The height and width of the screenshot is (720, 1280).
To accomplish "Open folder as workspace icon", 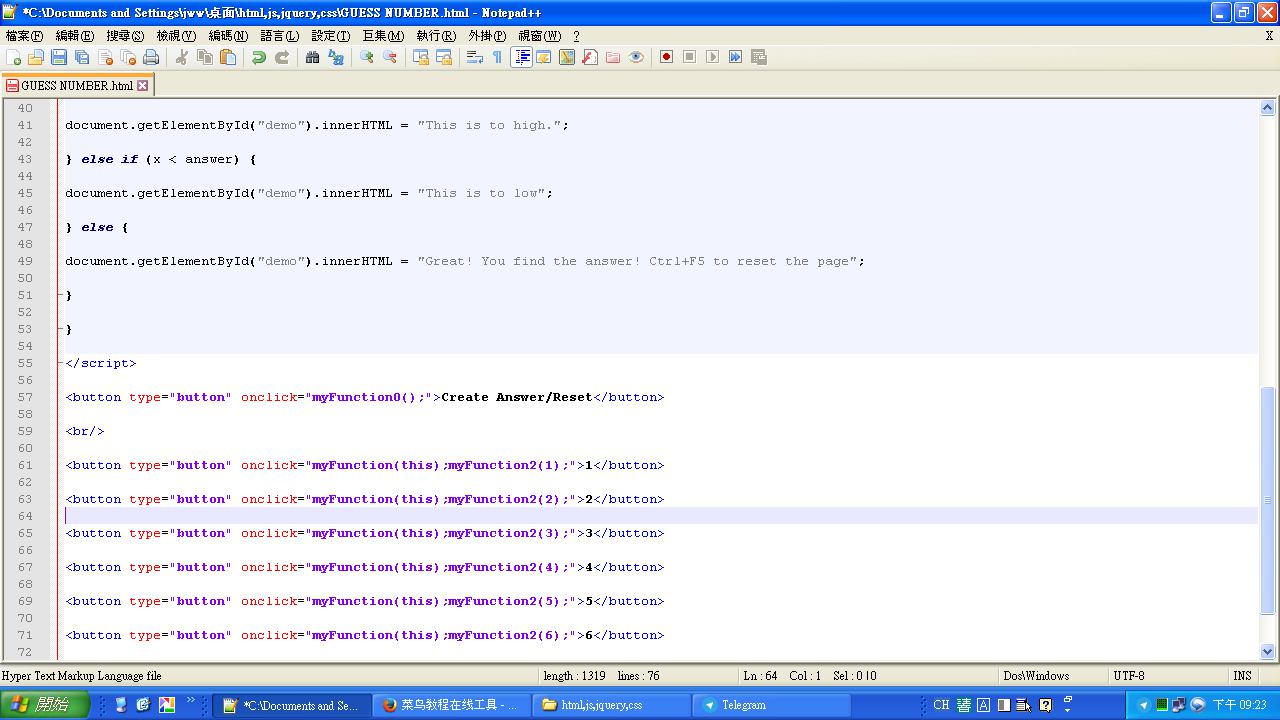I will click(x=613, y=57).
